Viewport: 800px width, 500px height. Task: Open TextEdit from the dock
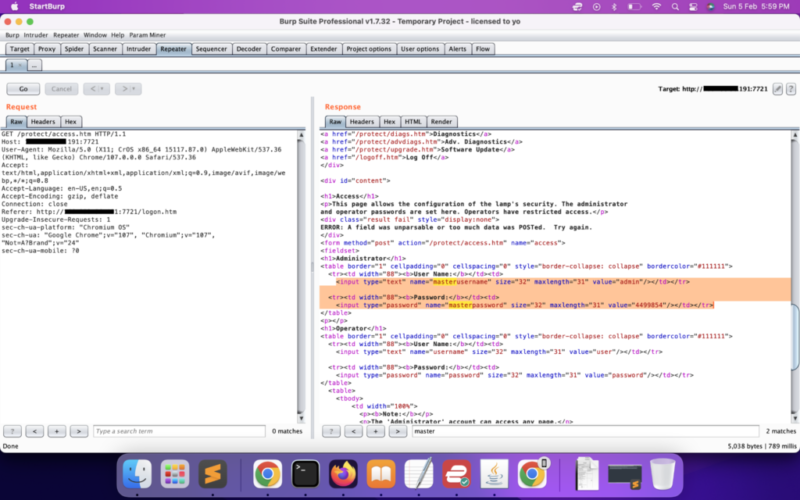tap(418, 474)
